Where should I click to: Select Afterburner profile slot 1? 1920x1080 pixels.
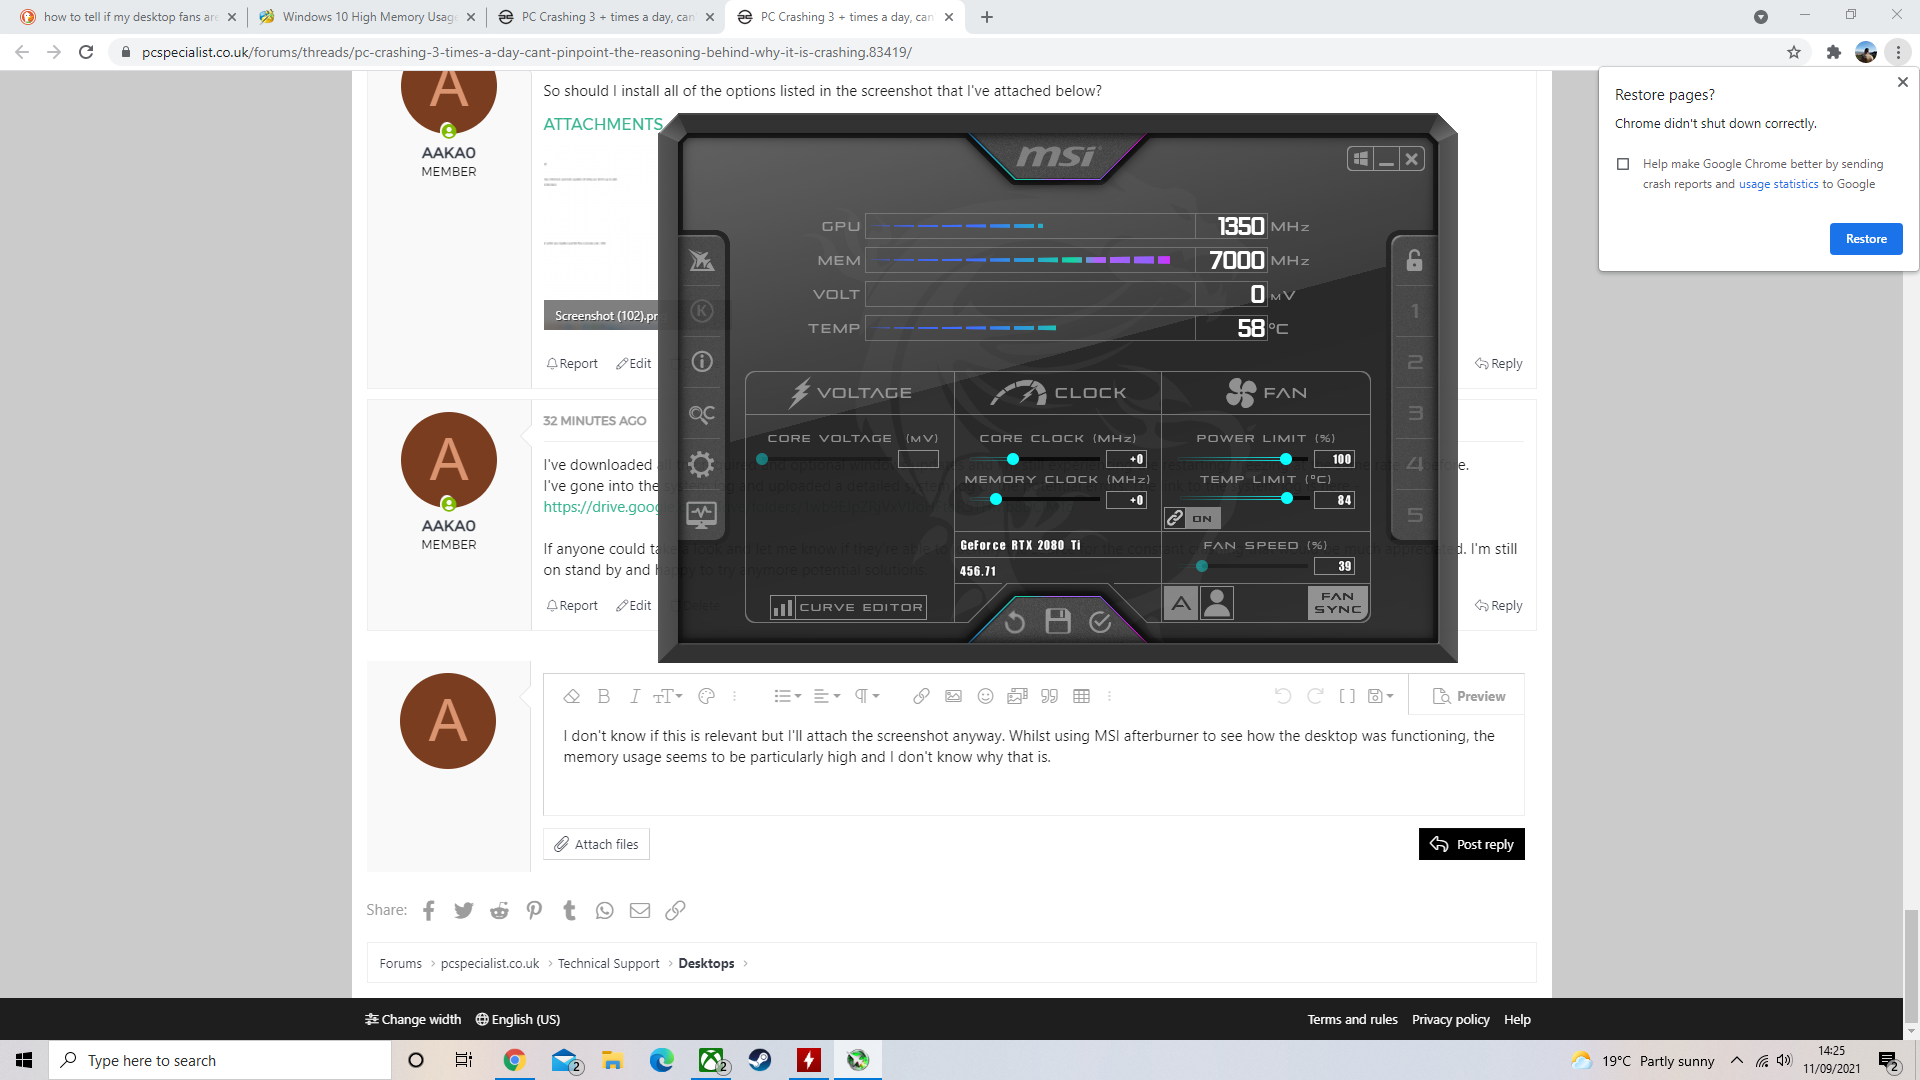1414,311
